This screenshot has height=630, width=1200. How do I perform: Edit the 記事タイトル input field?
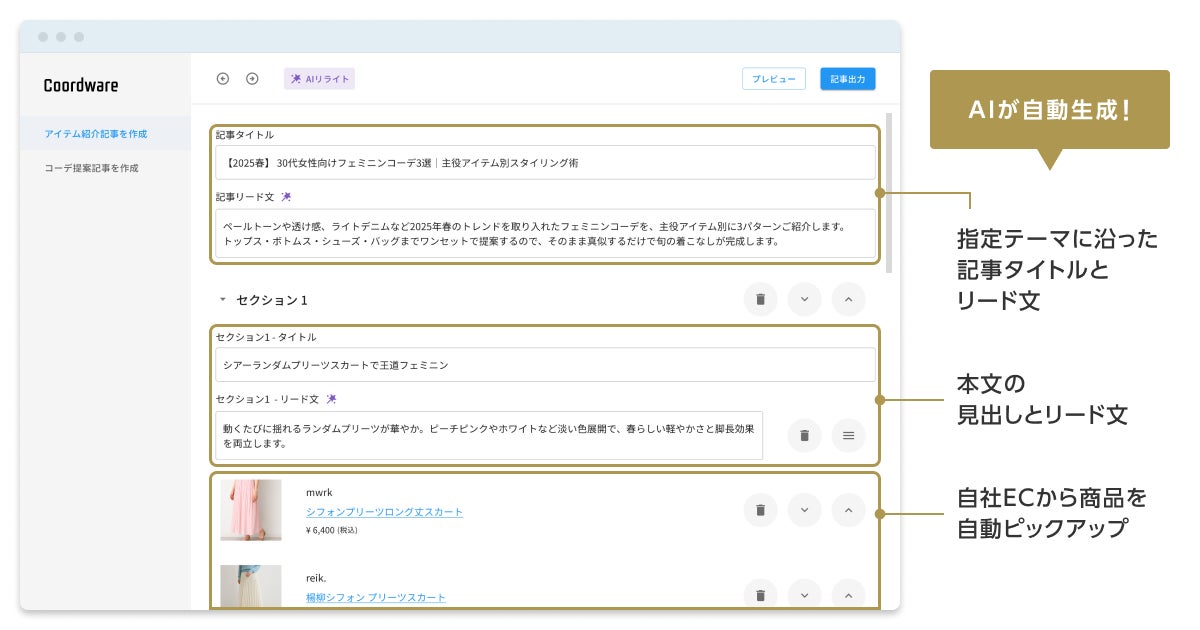point(545,163)
